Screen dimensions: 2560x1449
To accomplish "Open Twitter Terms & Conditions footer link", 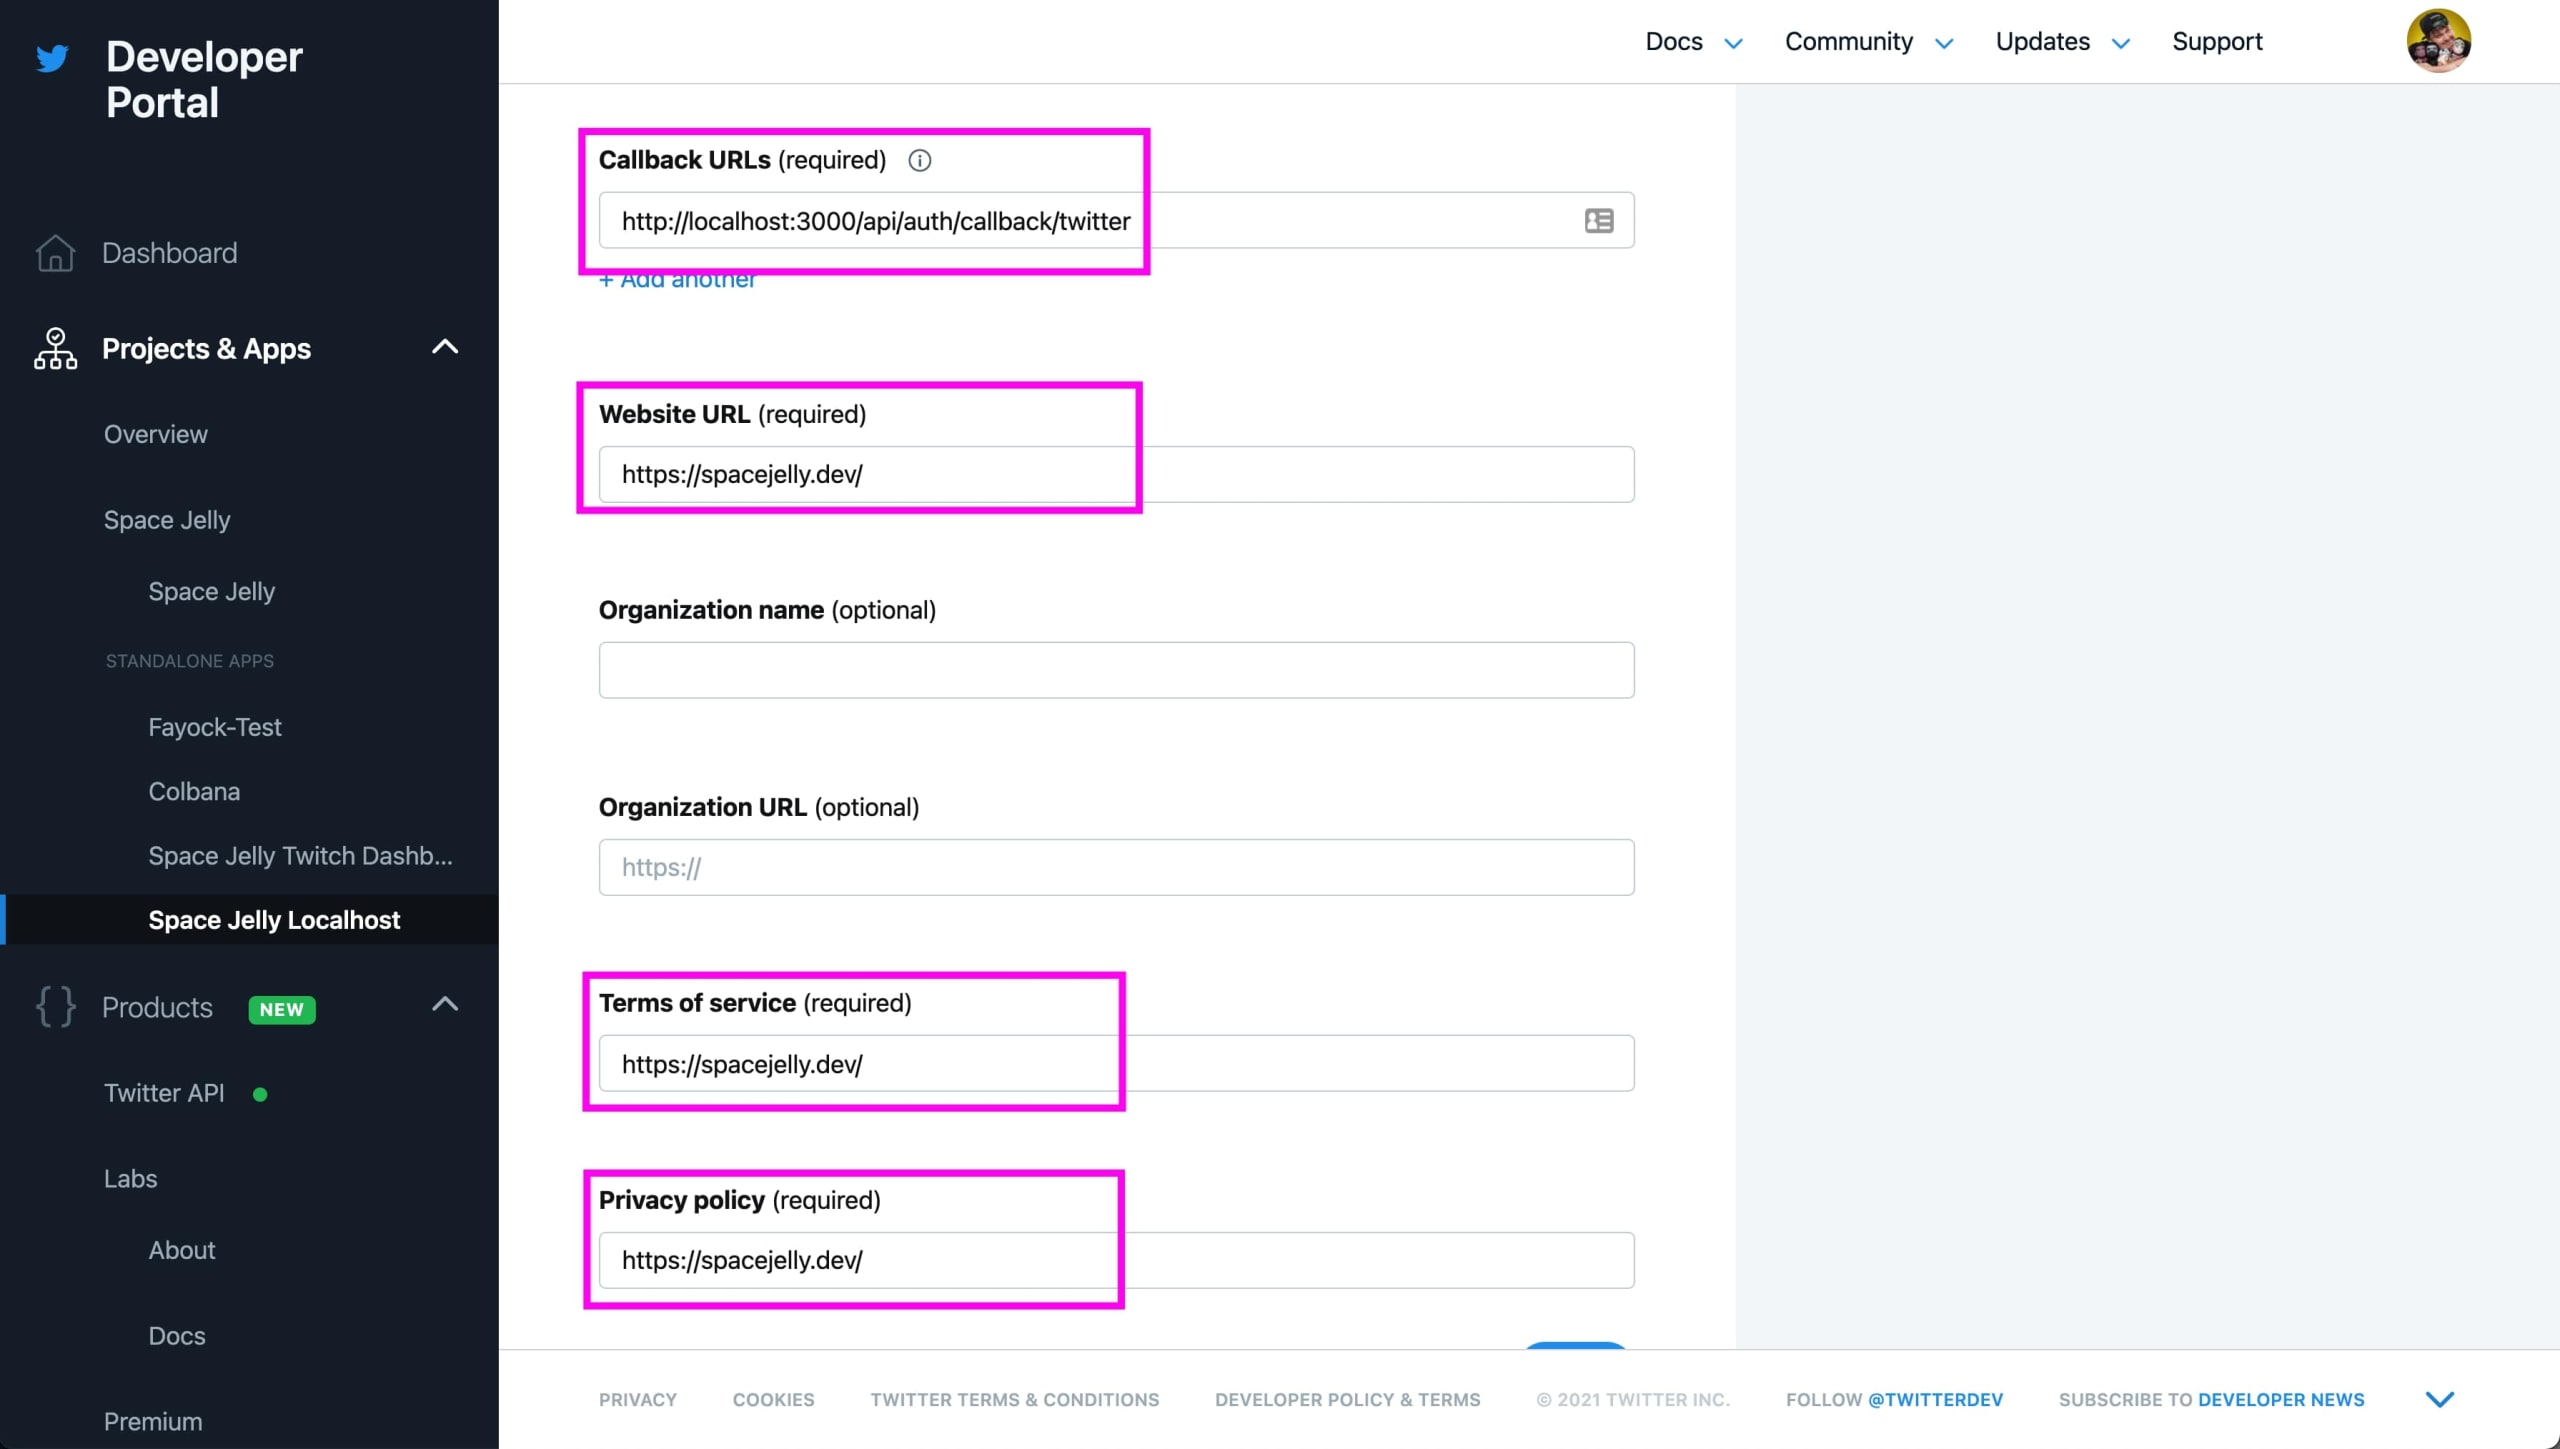I will click(x=1014, y=1399).
